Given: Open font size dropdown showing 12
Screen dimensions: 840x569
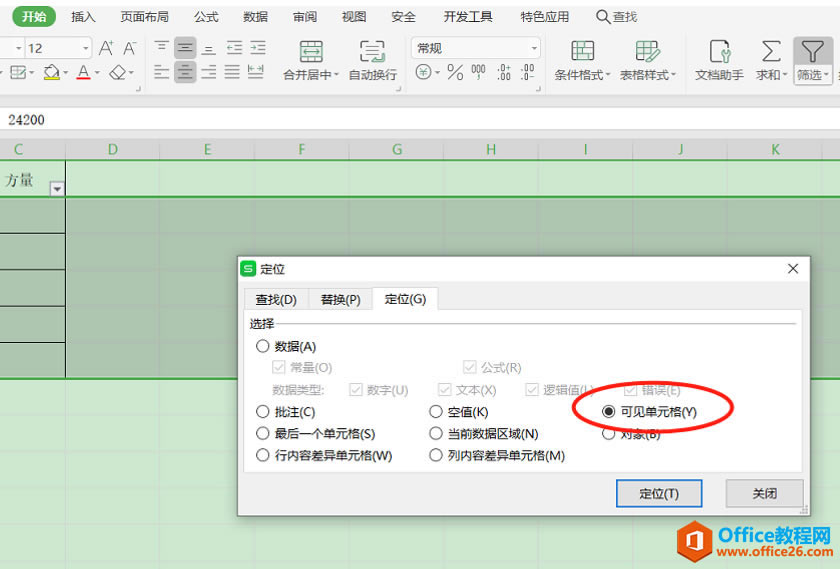Looking at the screenshot, I should (x=85, y=48).
